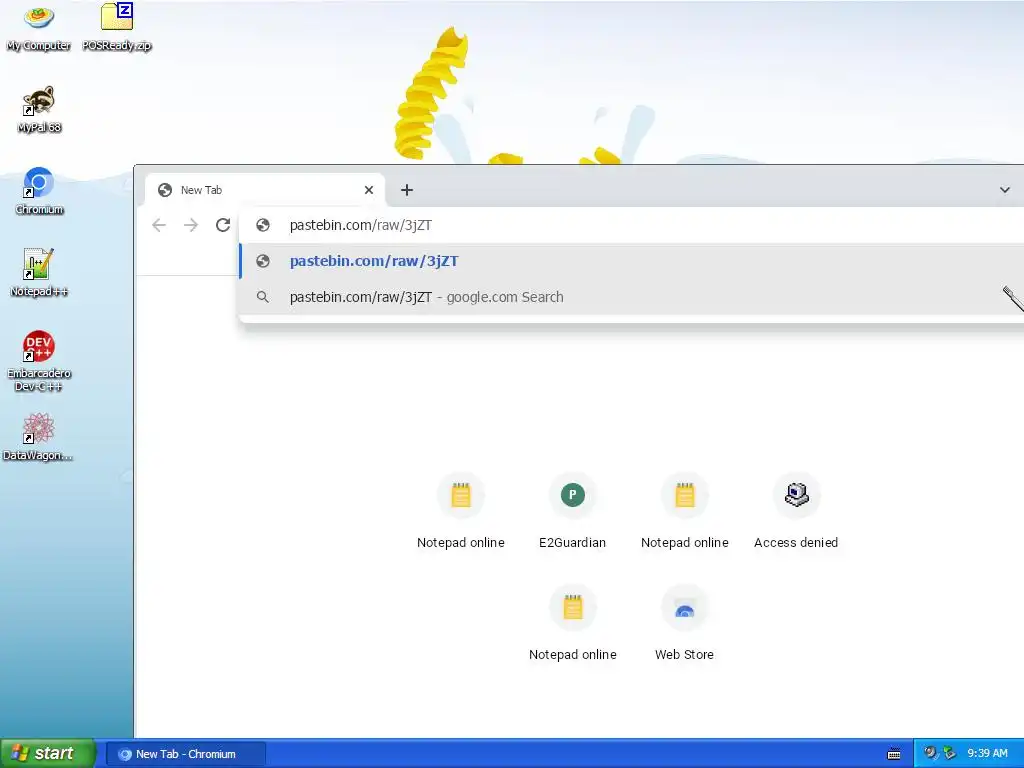Launch MyPal 68 browser shortcut
This screenshot has height=768, width=1024.
coord(39,110)
